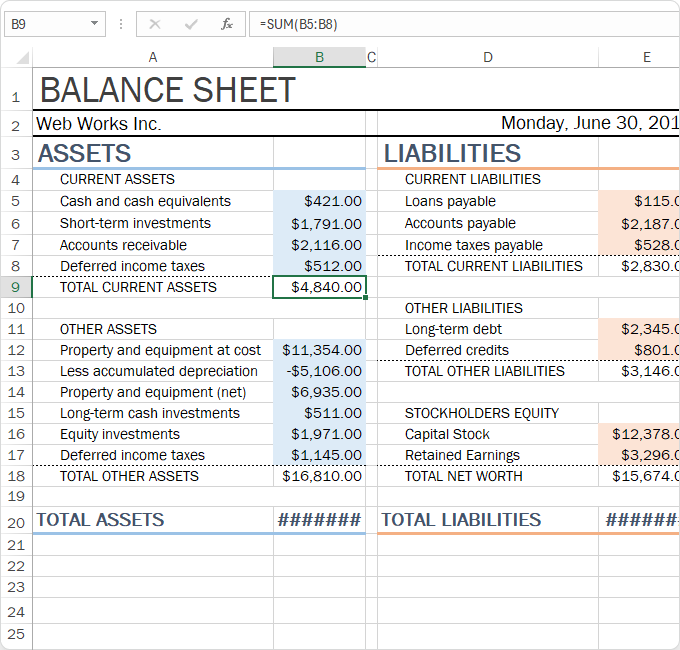Click Short-term investments label
Screen dimensions: 680x650
tap(135, 223)
